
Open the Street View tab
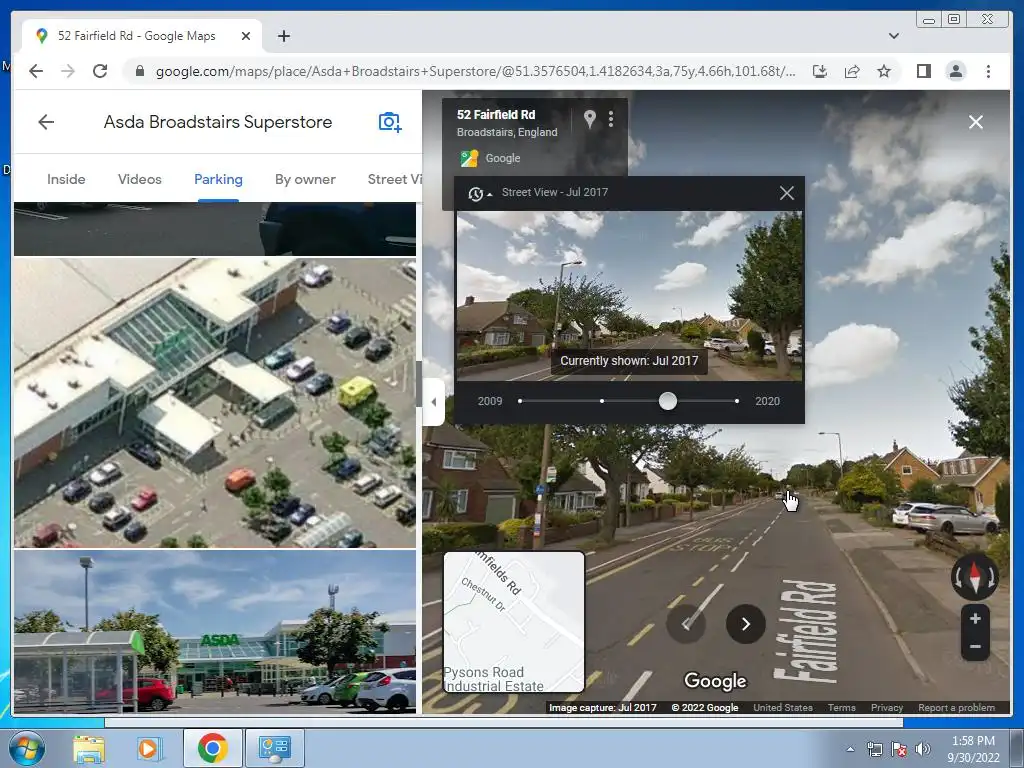pos(394,180)
